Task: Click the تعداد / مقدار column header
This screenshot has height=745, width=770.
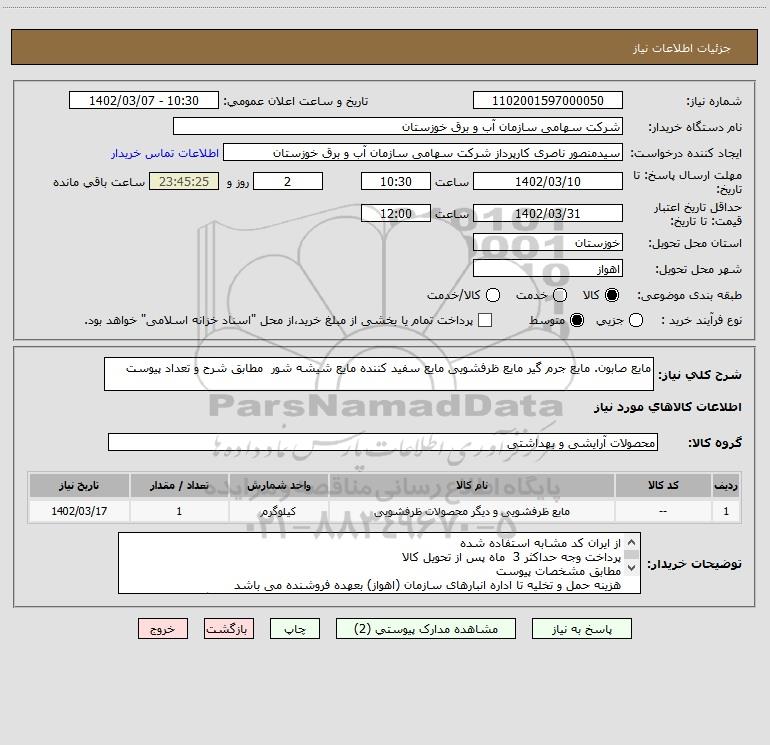Action: pyautogui.click(x=179, y=485)
